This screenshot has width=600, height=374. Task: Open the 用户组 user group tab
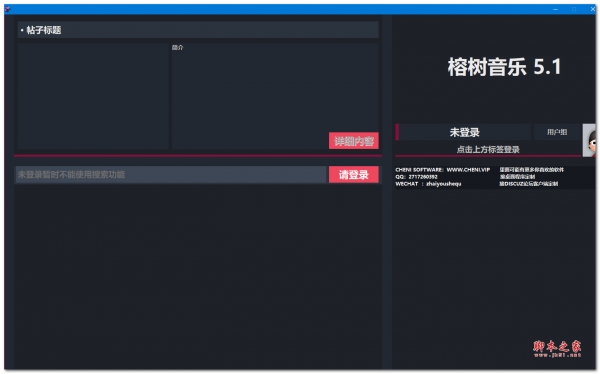click(x=557, y=132)
